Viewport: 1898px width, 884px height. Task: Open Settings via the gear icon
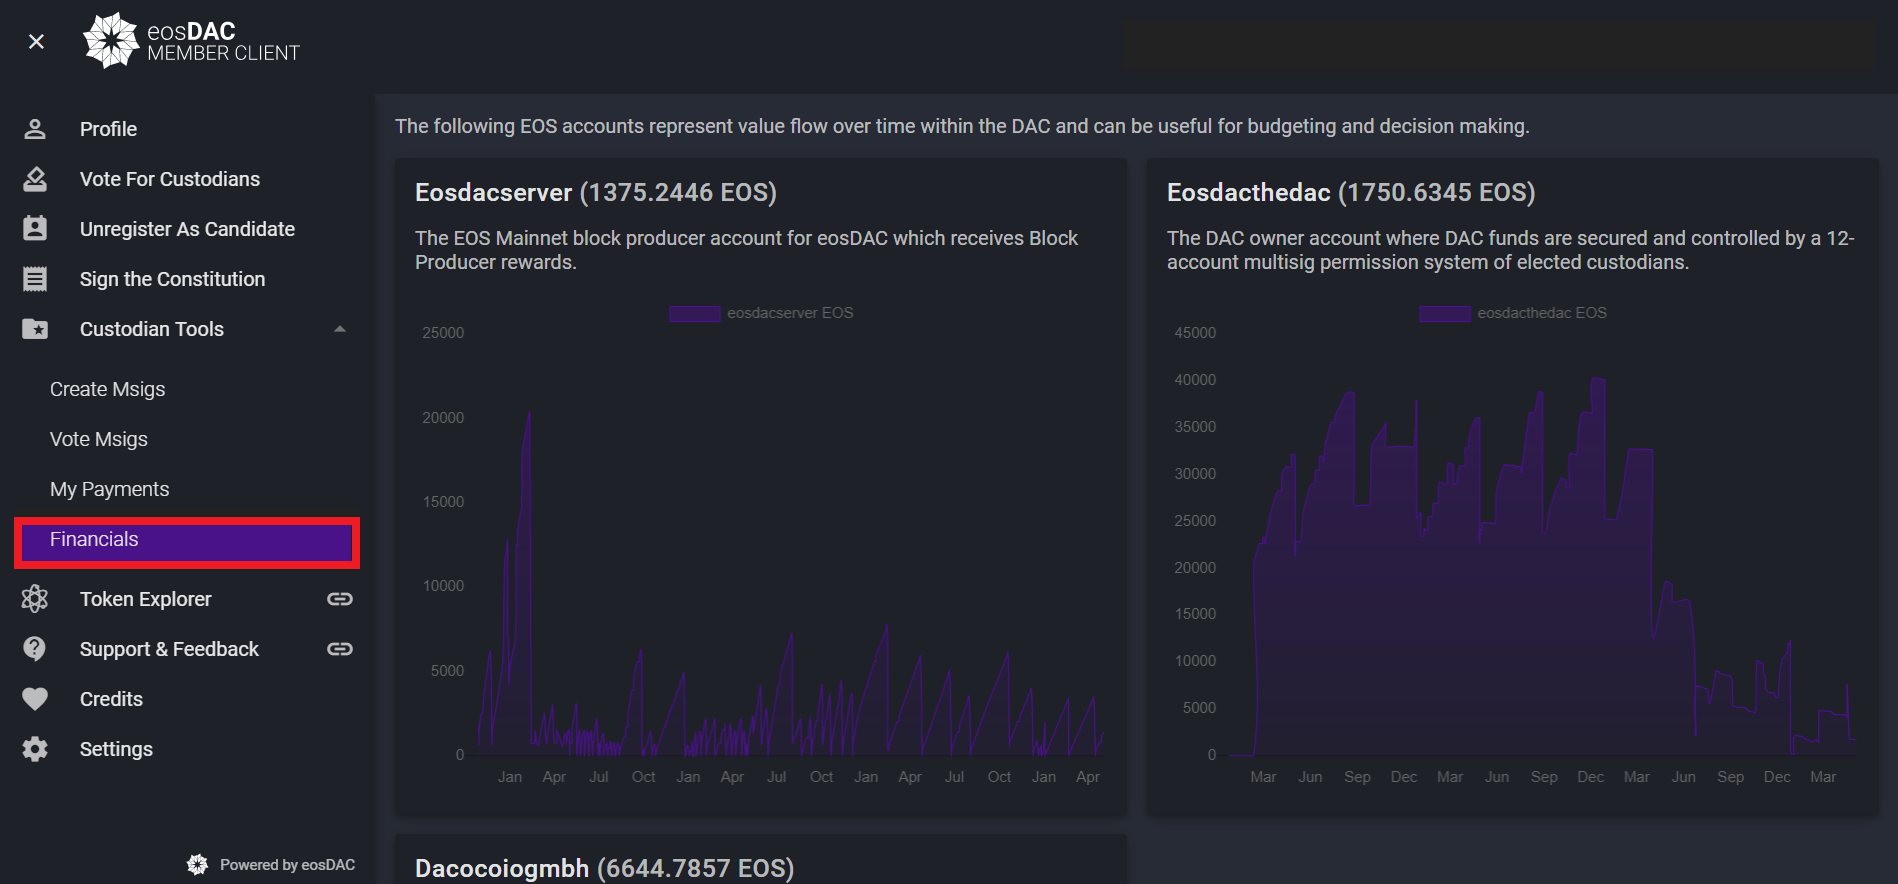(x=35, y=749)
